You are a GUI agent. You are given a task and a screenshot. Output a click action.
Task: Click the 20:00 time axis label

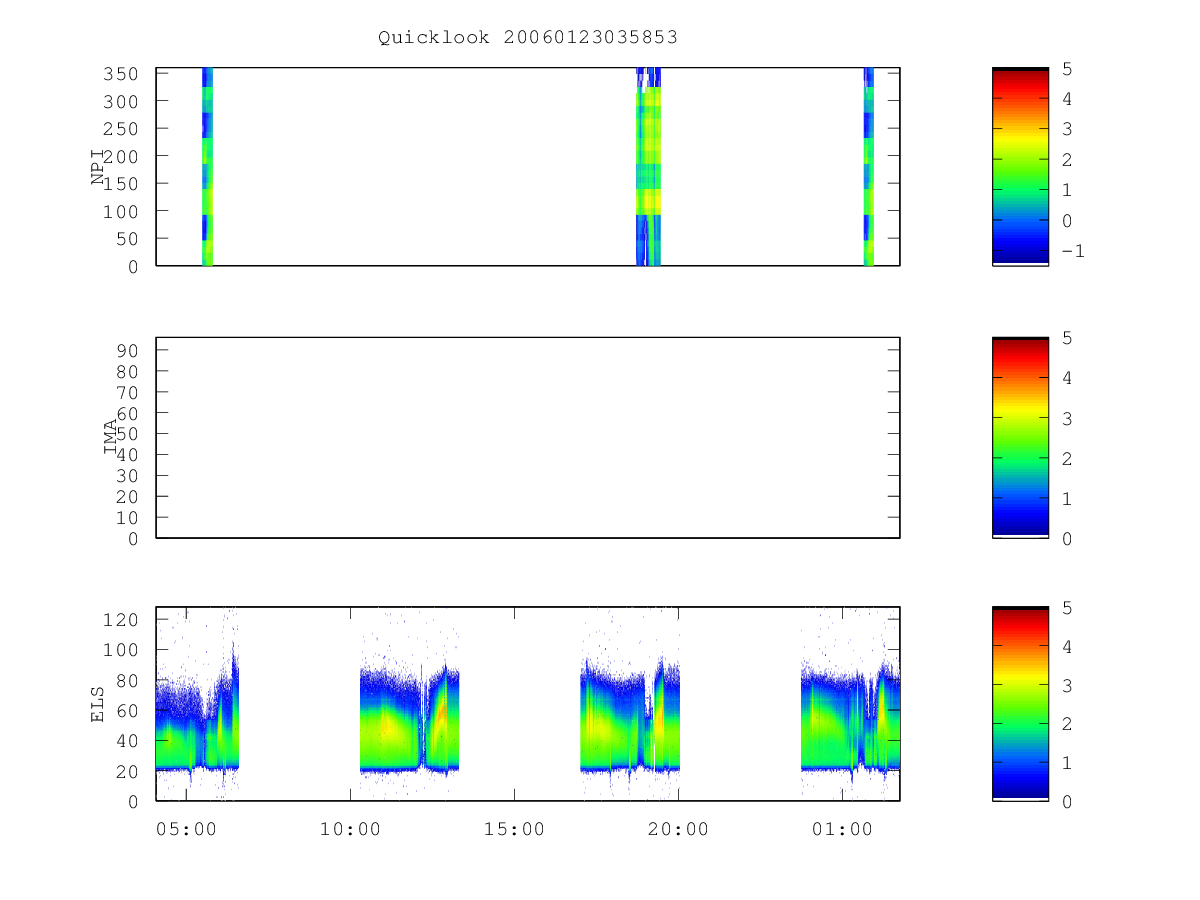tap(678, 829)
